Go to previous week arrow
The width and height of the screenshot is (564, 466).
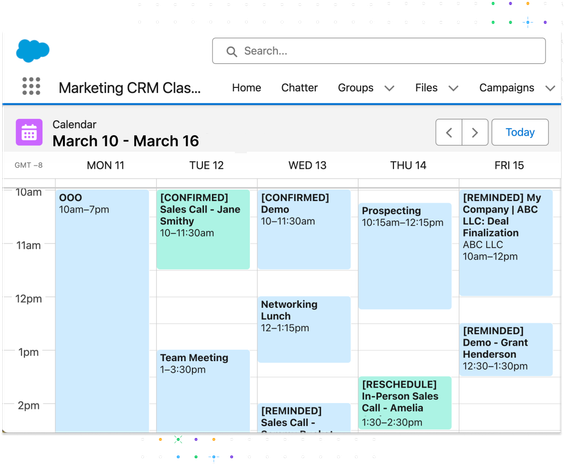(449, 132)
